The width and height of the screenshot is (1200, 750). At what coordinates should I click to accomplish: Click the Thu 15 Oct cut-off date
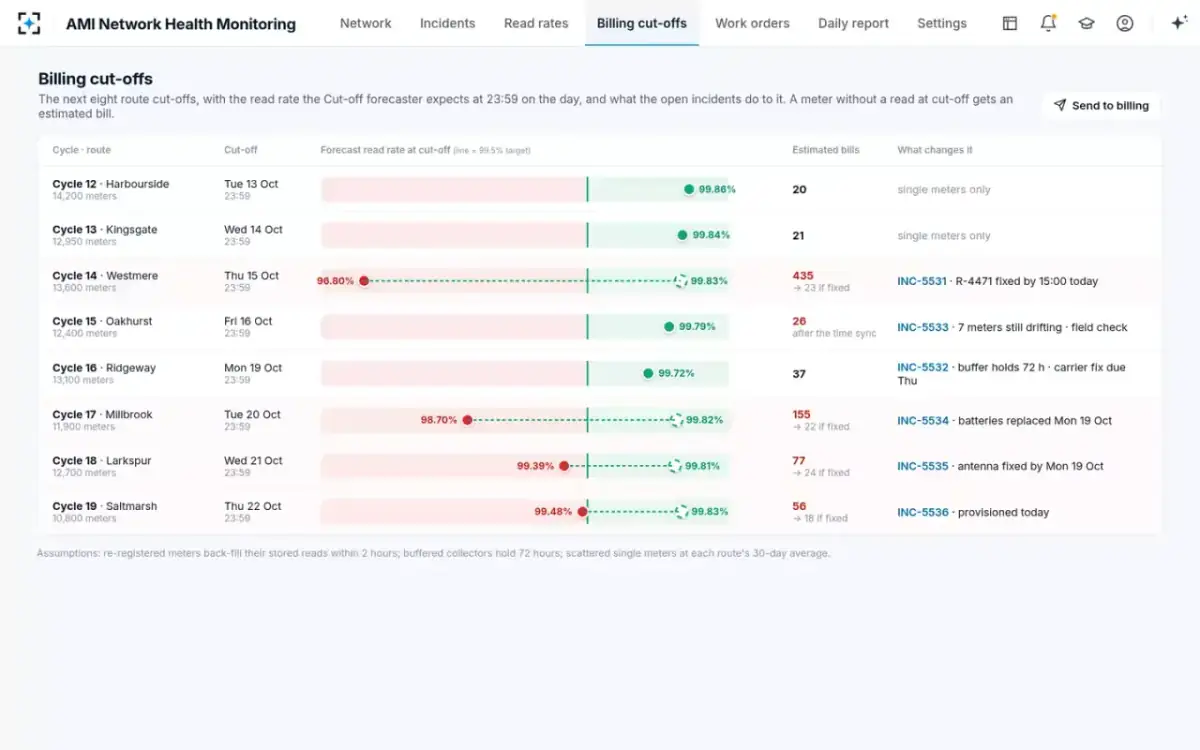pyautogui.click(x=252, y=276)
